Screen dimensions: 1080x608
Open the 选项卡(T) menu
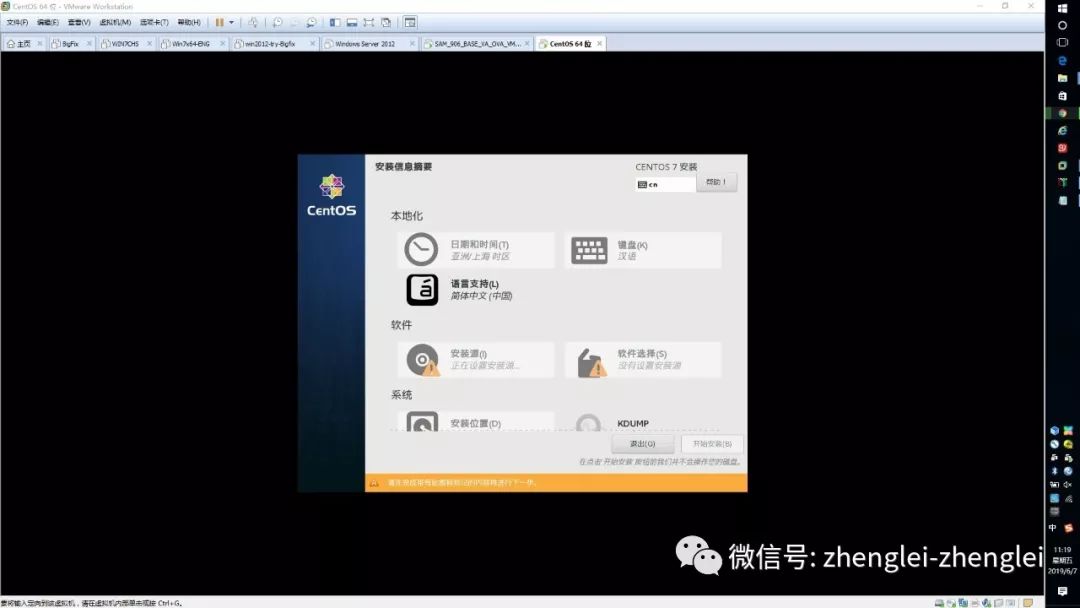click(154, 23)
